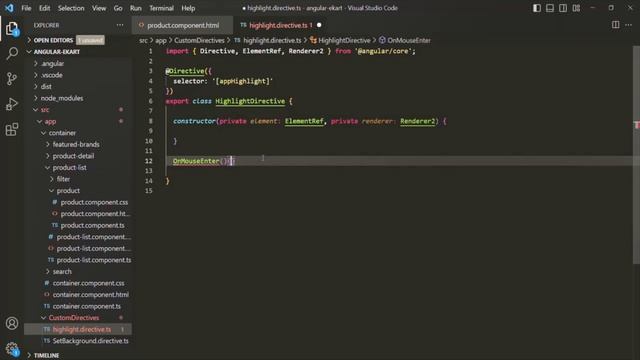This screenshot has width=640, height=360.
Task: Click the Split Editor Right icon
Action: point(616,25)
